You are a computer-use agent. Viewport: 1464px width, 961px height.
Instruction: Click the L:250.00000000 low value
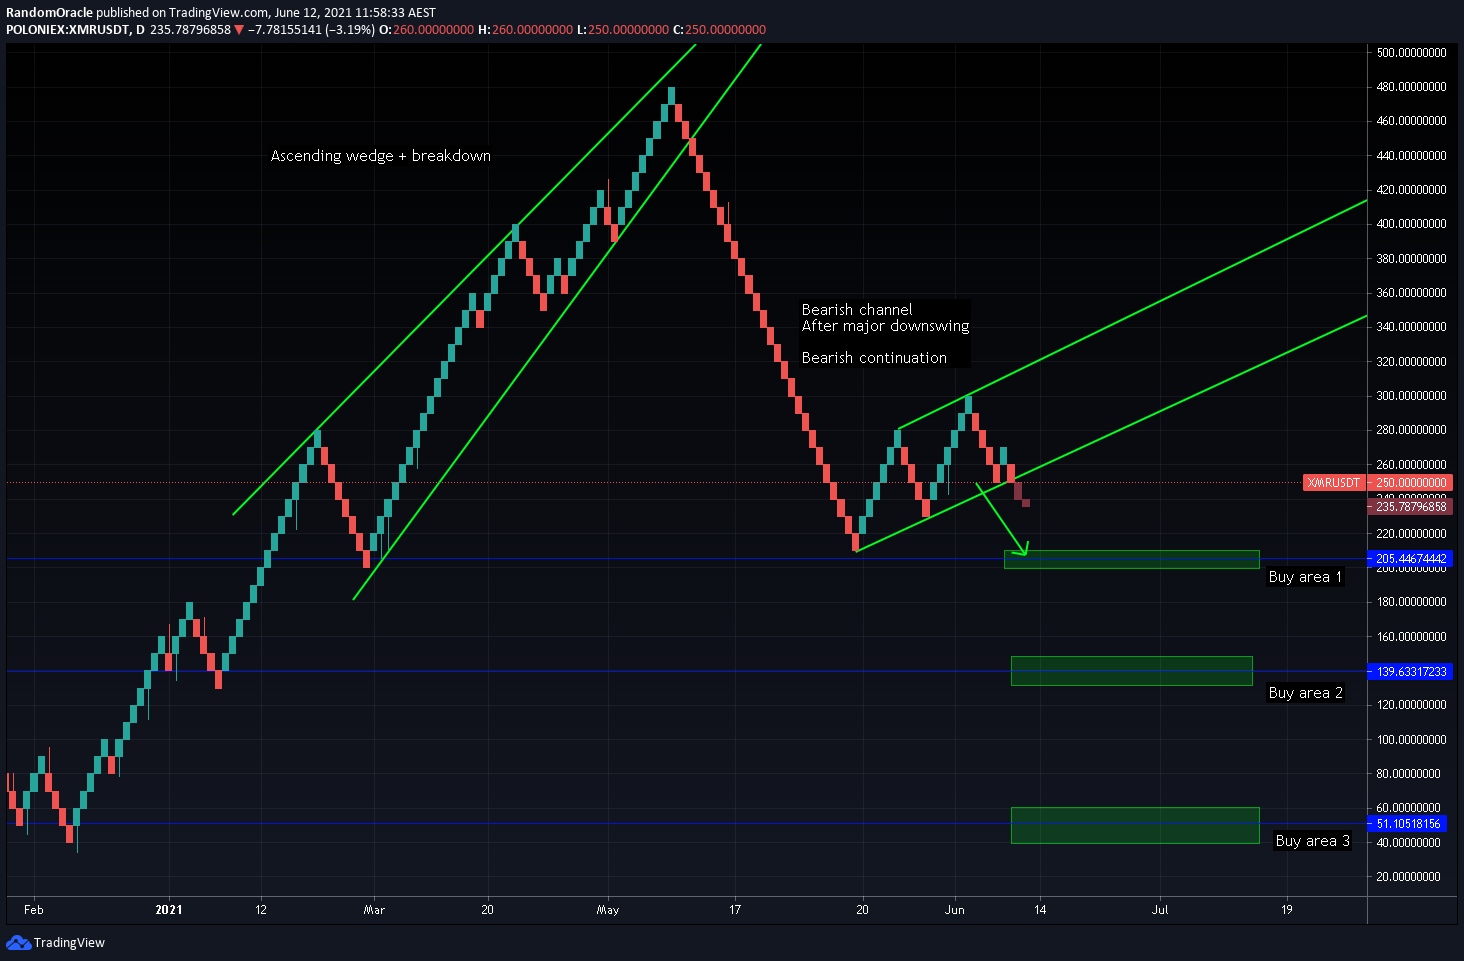pyautogui.click(x=623, y=30)
